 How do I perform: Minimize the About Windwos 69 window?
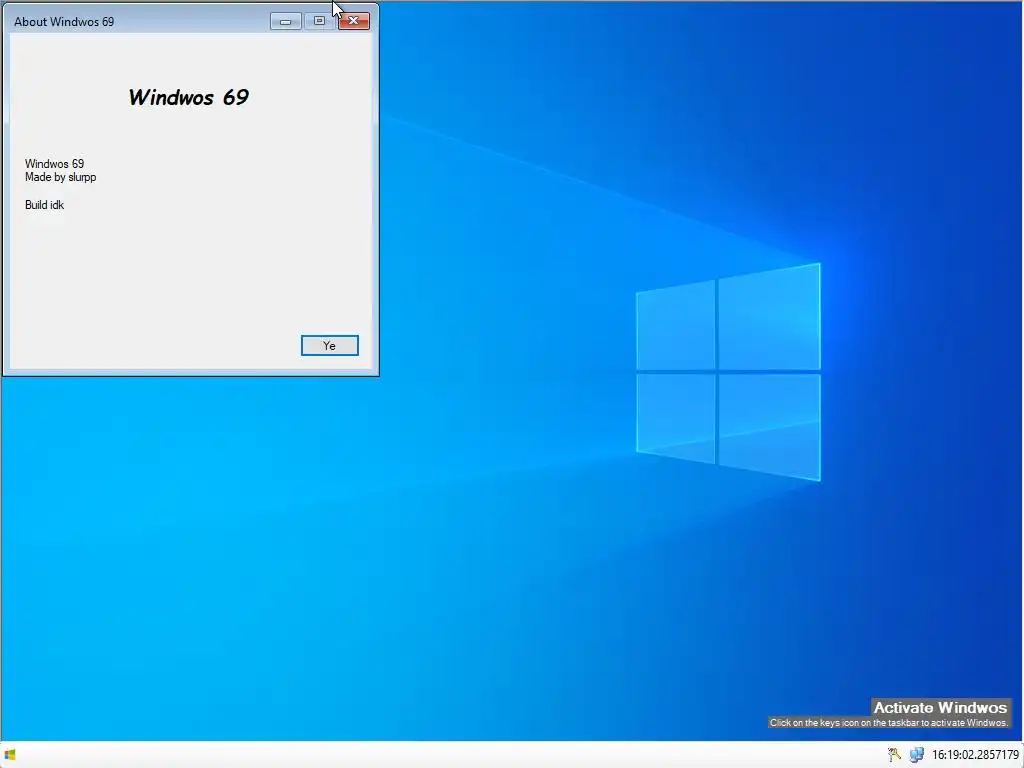[285, 21]
